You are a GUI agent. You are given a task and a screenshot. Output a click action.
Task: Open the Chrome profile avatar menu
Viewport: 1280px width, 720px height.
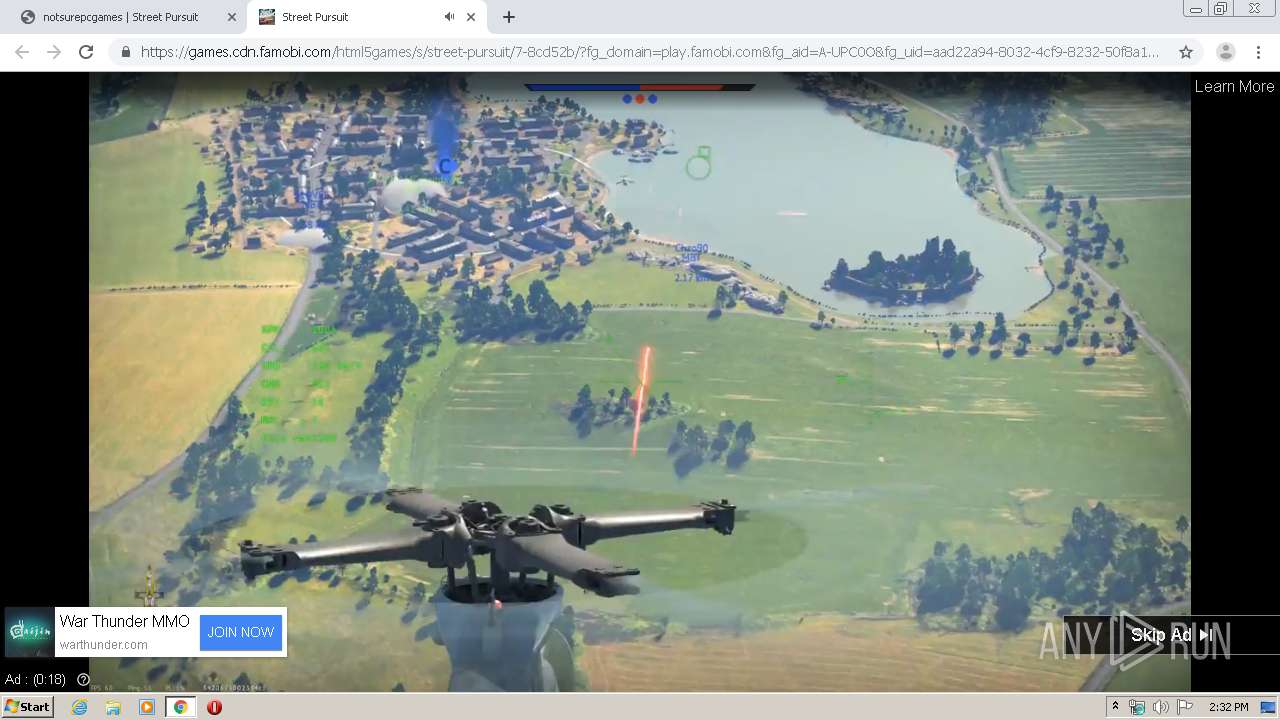click(x=1226, y=52)
